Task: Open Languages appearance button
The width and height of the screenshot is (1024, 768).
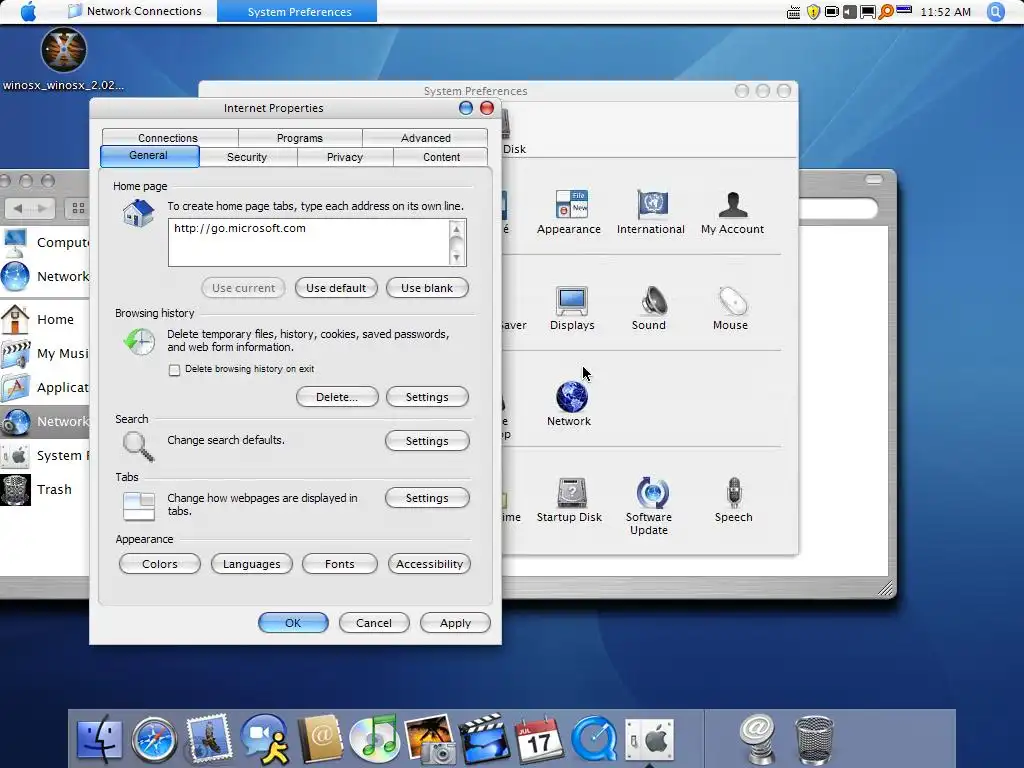Action: point(251,564)
